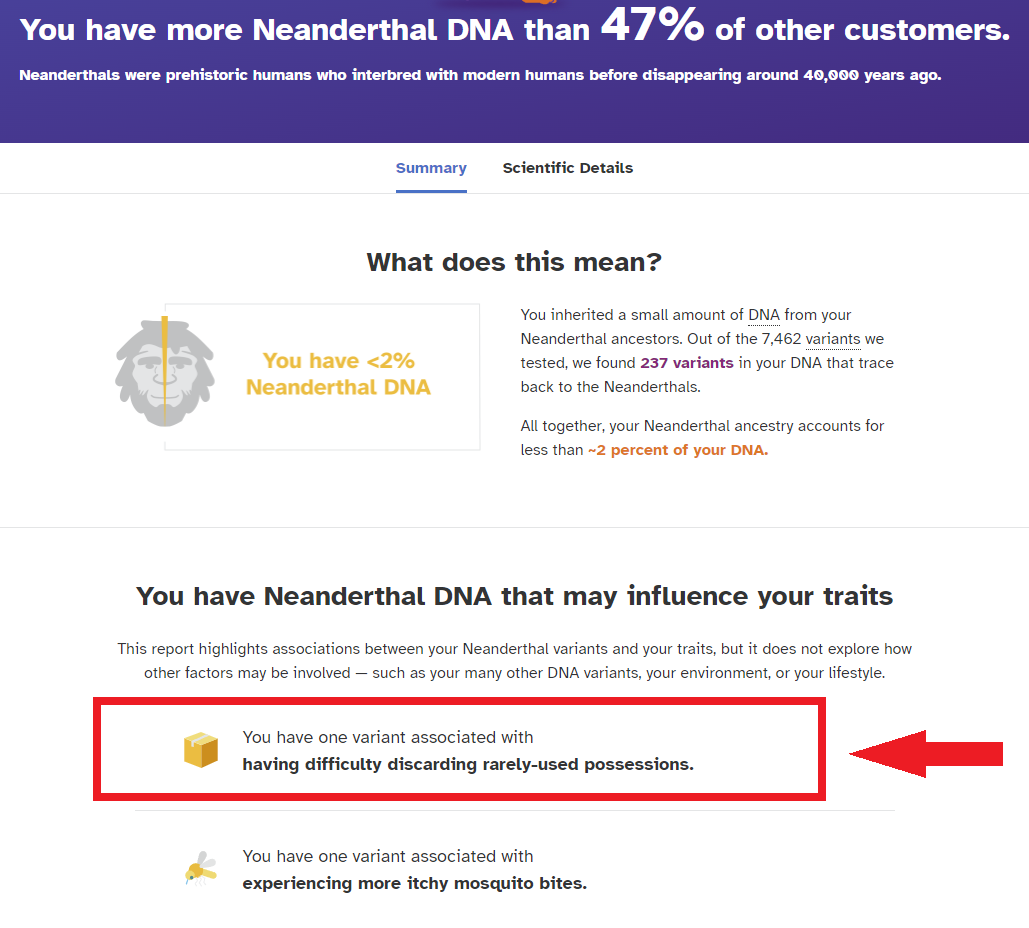Click the purple banner headline text
1029x928 pixels.
point(514,28)
